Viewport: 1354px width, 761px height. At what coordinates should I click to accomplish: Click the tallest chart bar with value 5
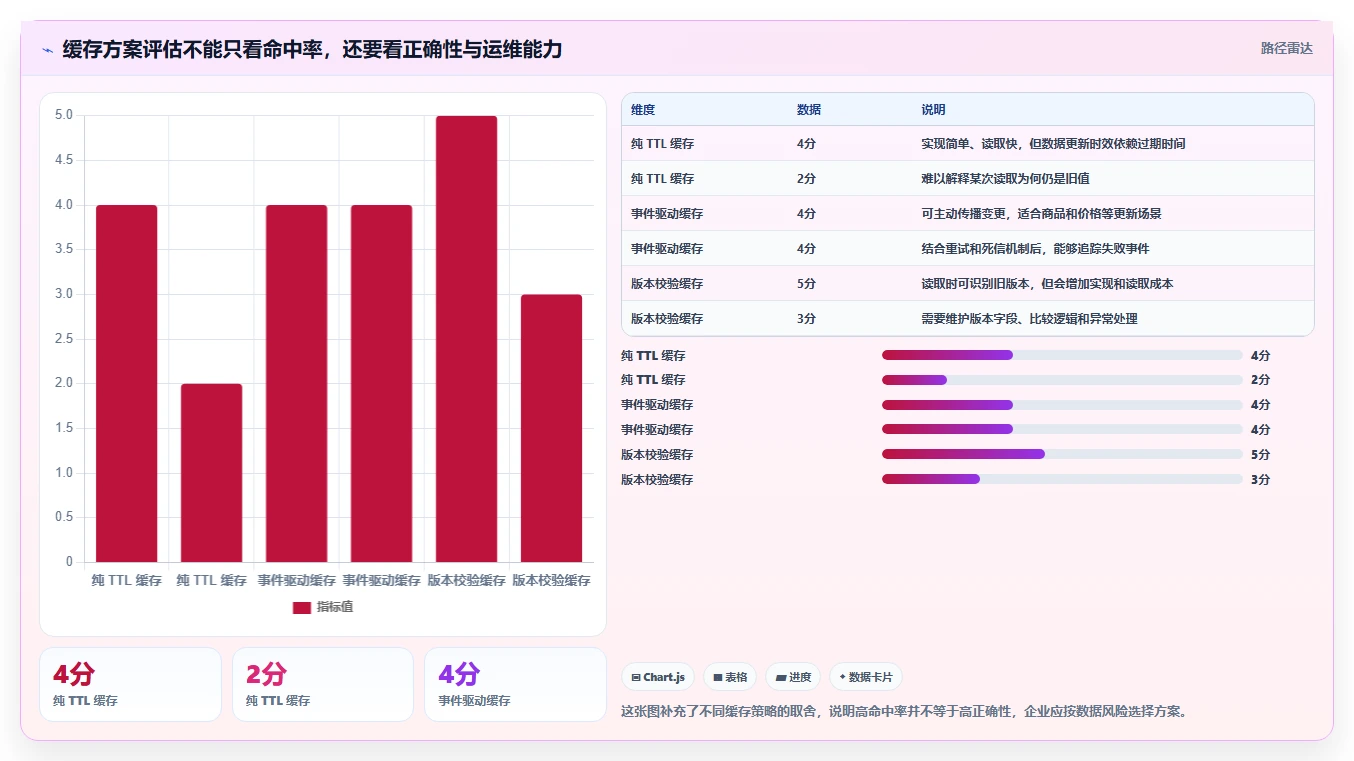pyautogui.click(x=466, y=339)
